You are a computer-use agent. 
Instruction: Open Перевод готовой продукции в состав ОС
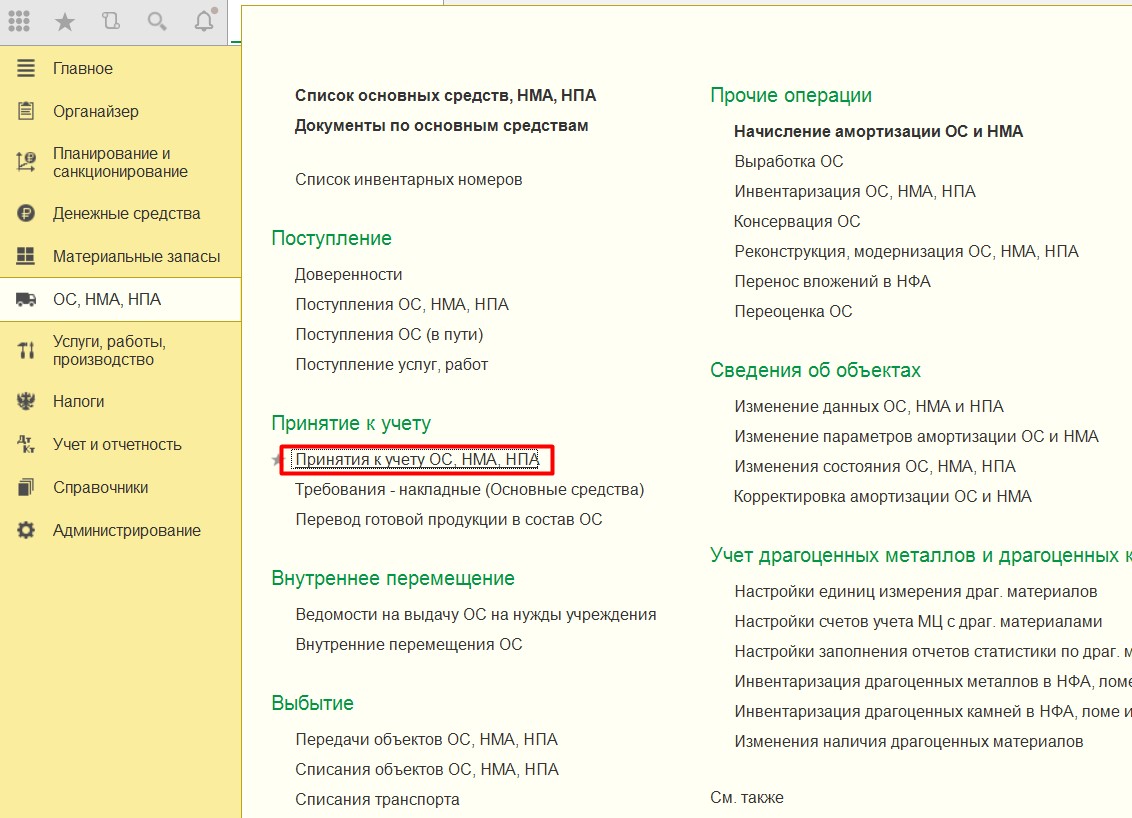click(x=448, y=520)
